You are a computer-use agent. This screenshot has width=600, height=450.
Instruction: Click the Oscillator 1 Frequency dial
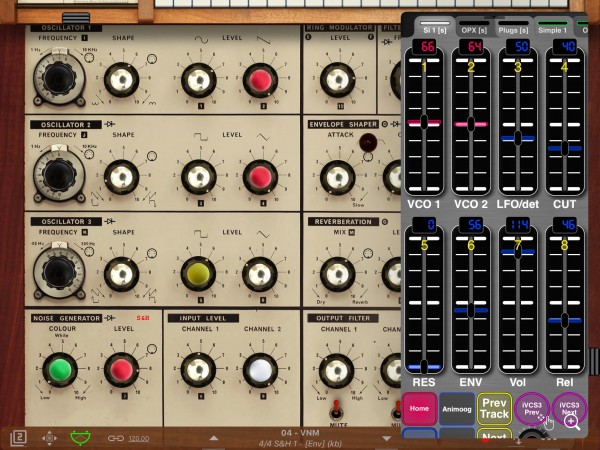59,78
